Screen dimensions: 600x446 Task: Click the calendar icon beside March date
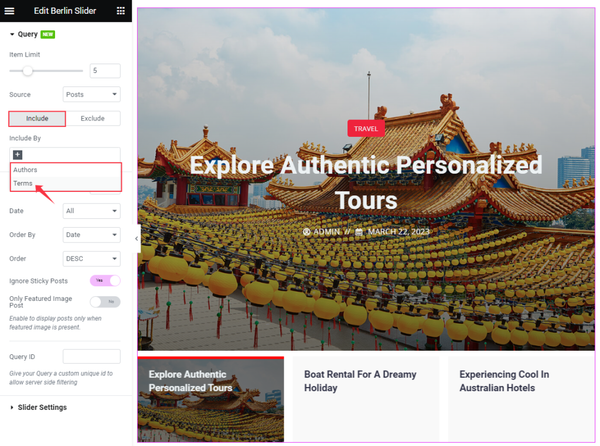click(359, 232)
